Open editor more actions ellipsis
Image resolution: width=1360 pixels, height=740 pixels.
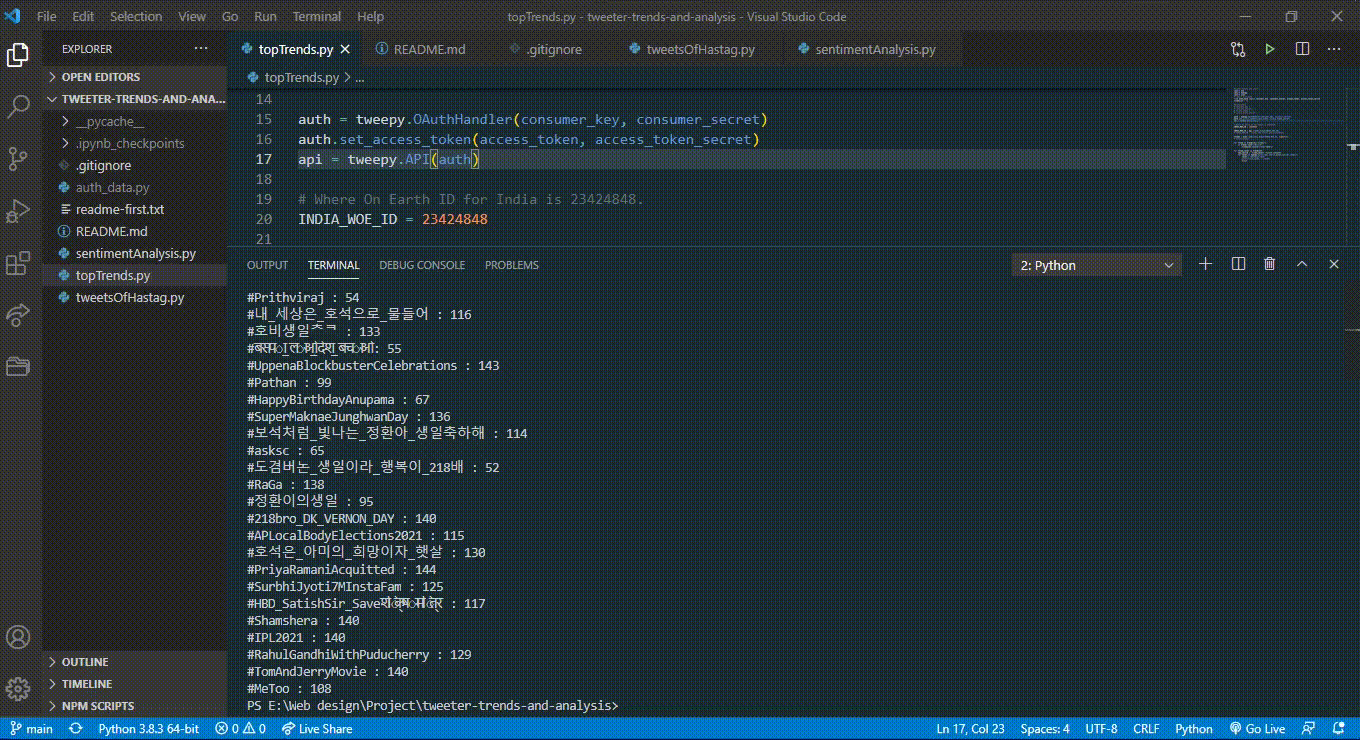[x=1334, y=48]
